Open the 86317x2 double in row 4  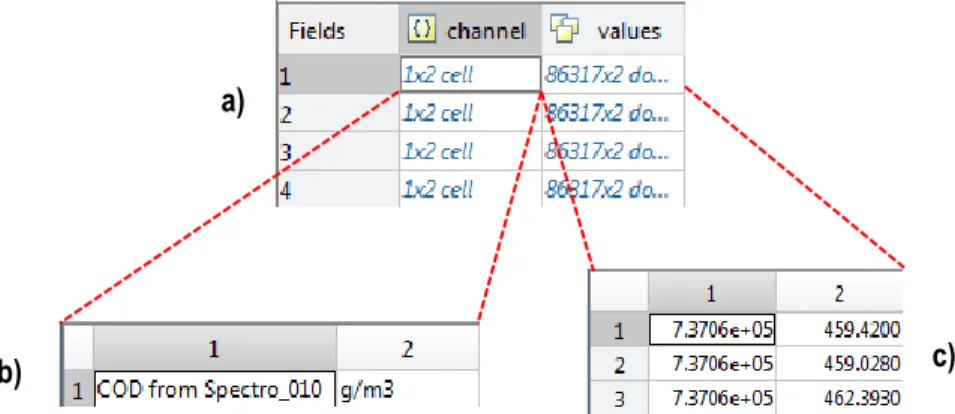[613, 189]
